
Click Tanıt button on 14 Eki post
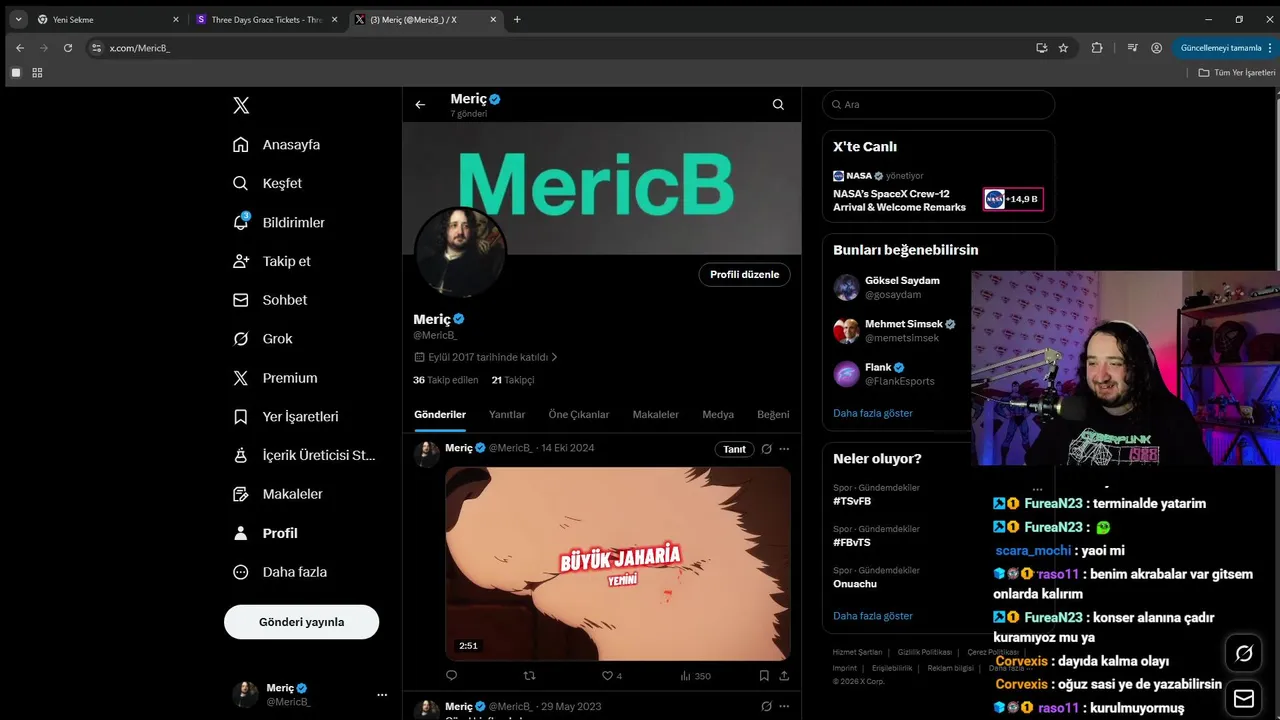click(734, 449)
